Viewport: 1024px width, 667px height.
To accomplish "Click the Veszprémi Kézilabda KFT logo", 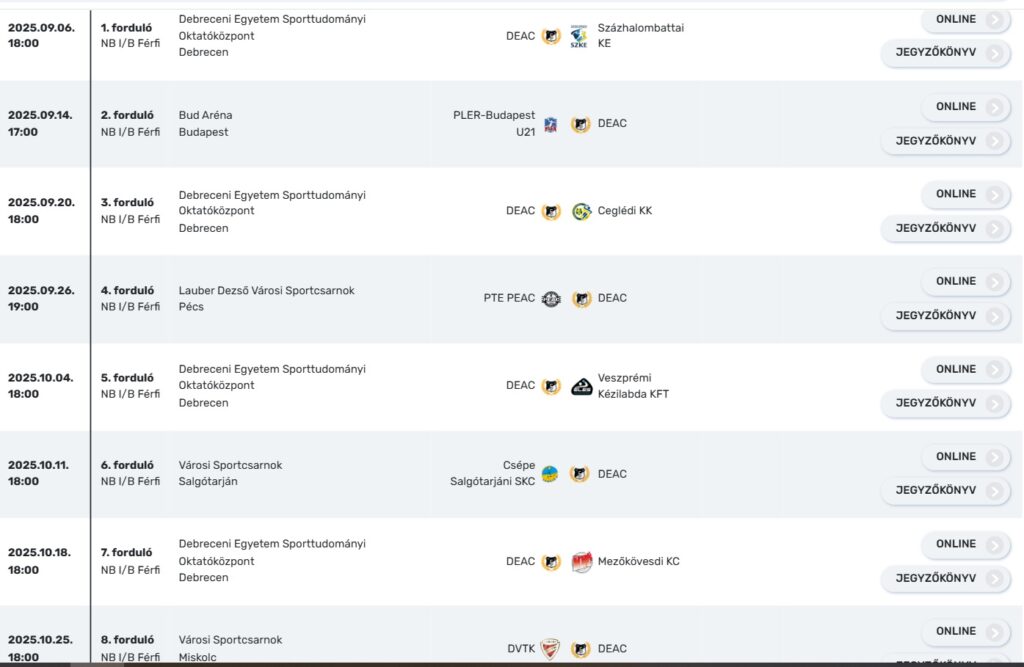I will point(581,387).
